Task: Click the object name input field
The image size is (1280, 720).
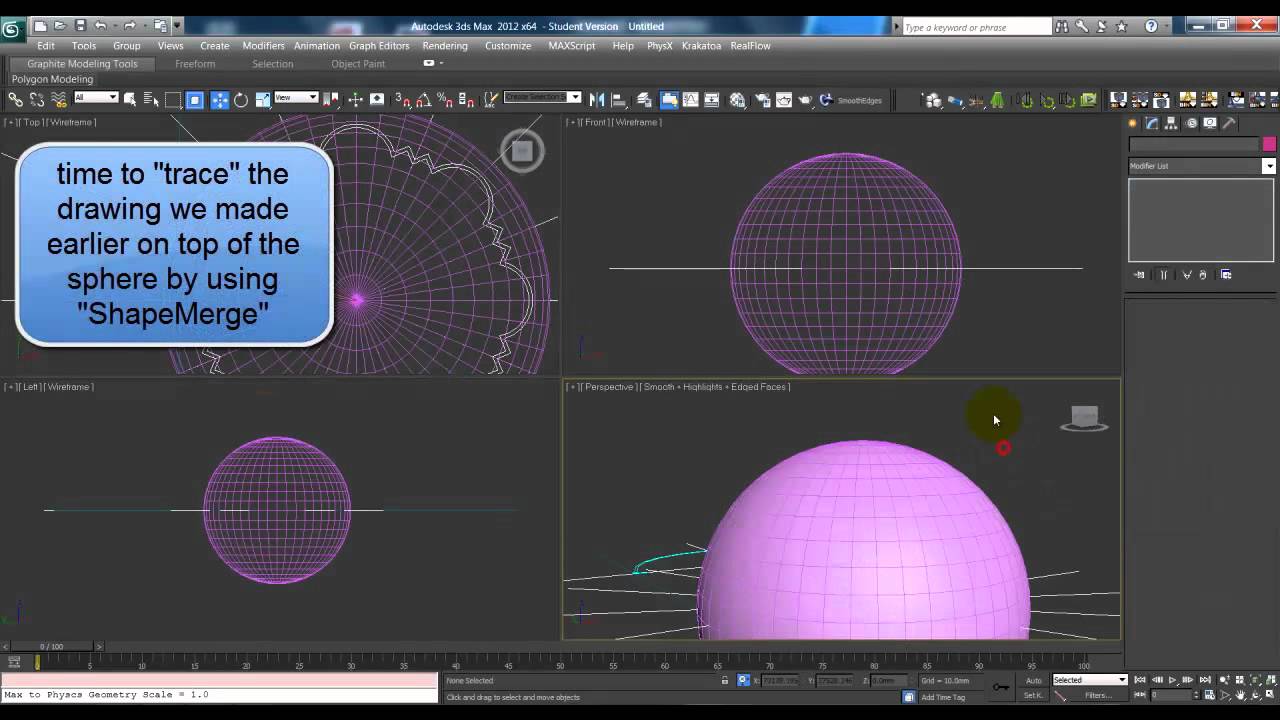Action: click(1194, 144)
